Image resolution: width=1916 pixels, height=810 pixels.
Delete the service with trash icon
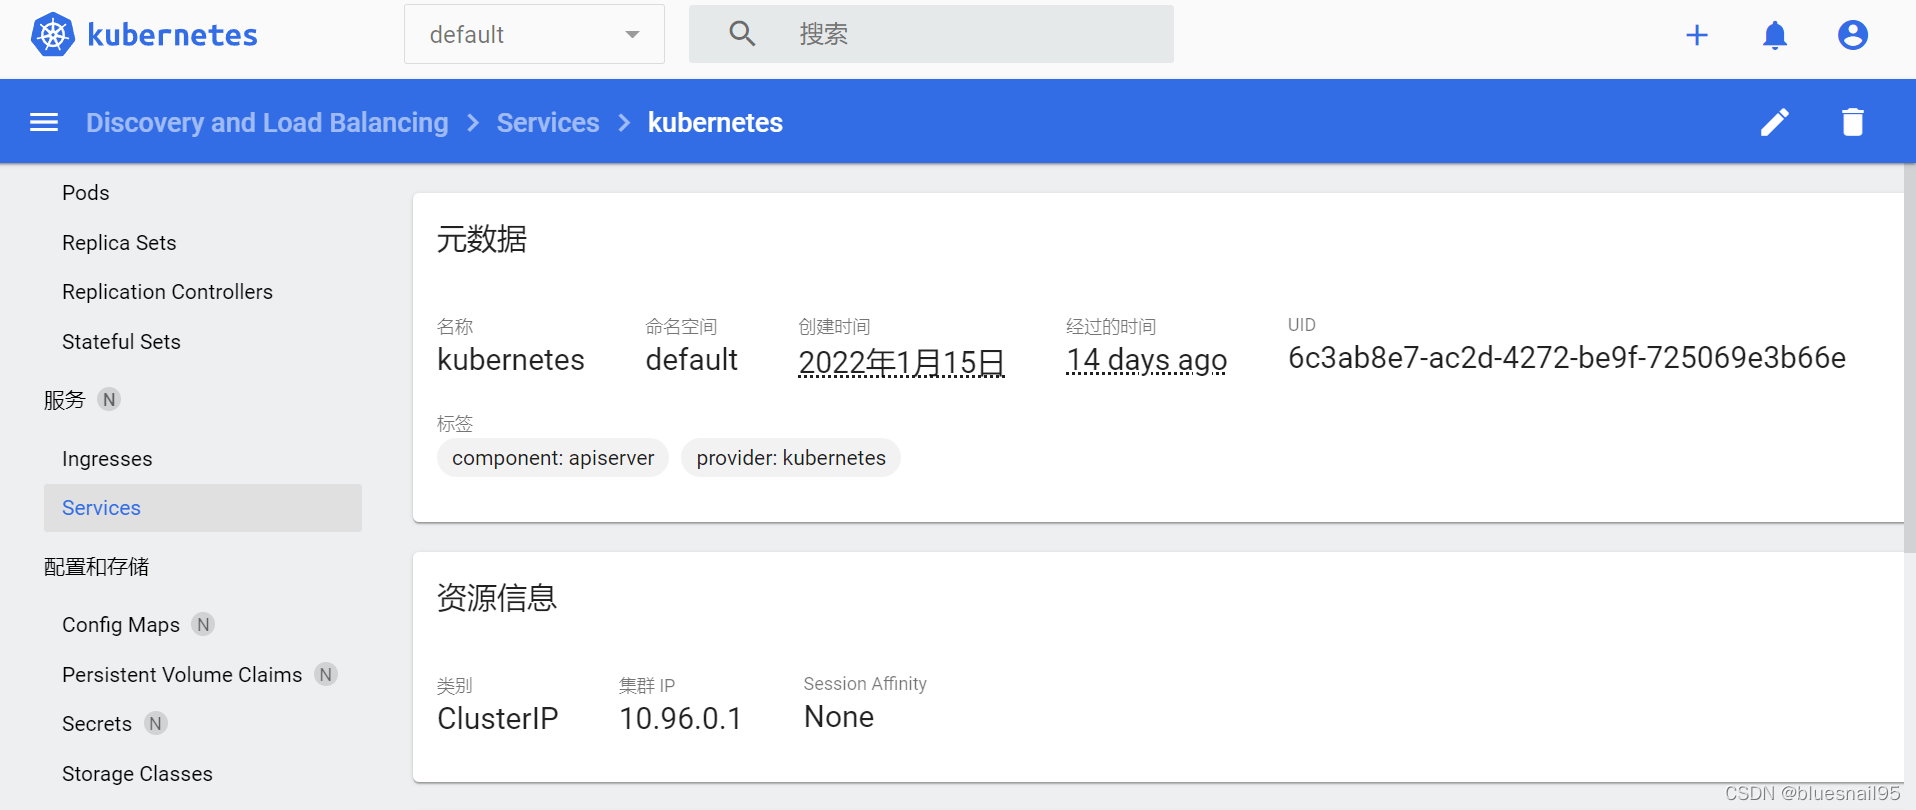1853,122
